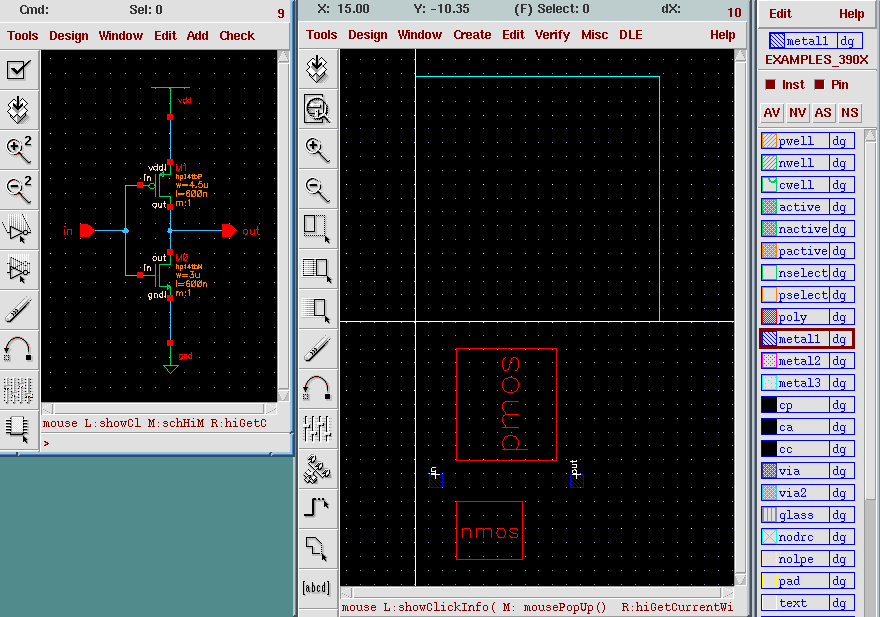880x617 pixels.
Task: Open Misc menu in layout window
Action: click(x=594, y=35)
